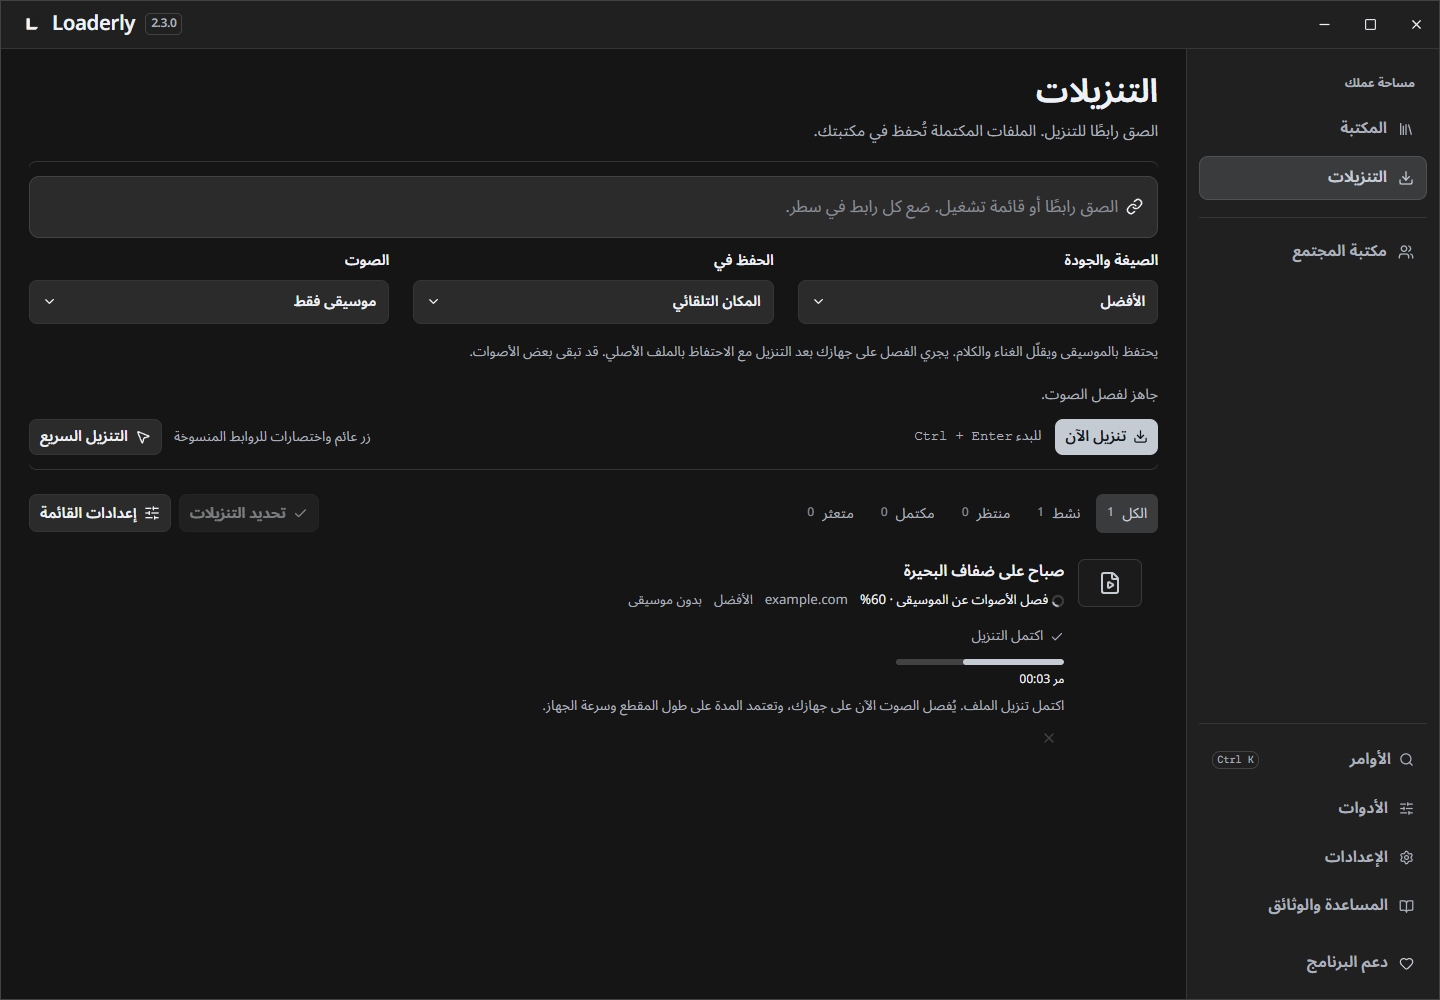Minimize the Loaderly window
This screenshot has height=1000, width=1440.
click(1324, 24)
